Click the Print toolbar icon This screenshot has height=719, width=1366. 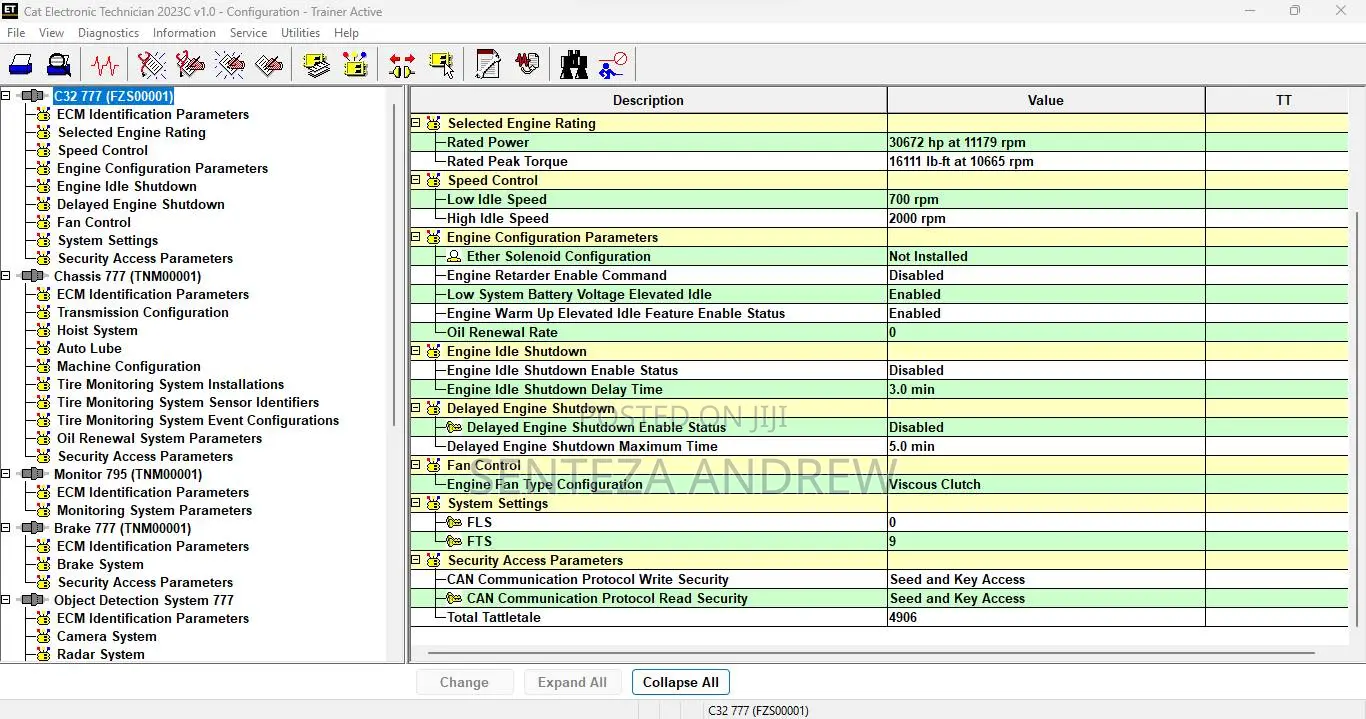tap(21, 65)
